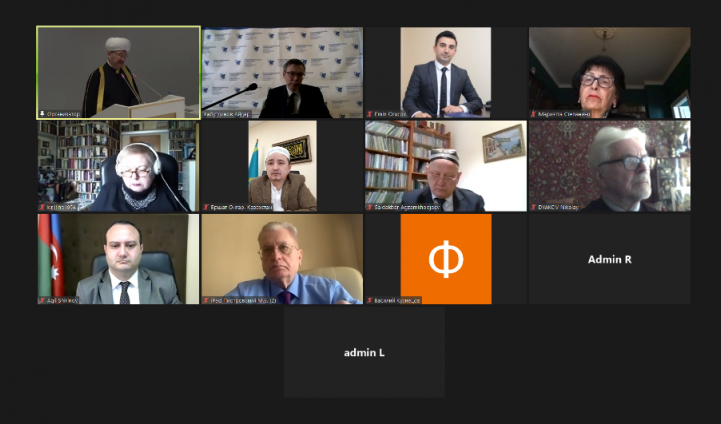Click muted mic icon beside DYAKOV Nikolay

tap(534, 207)
